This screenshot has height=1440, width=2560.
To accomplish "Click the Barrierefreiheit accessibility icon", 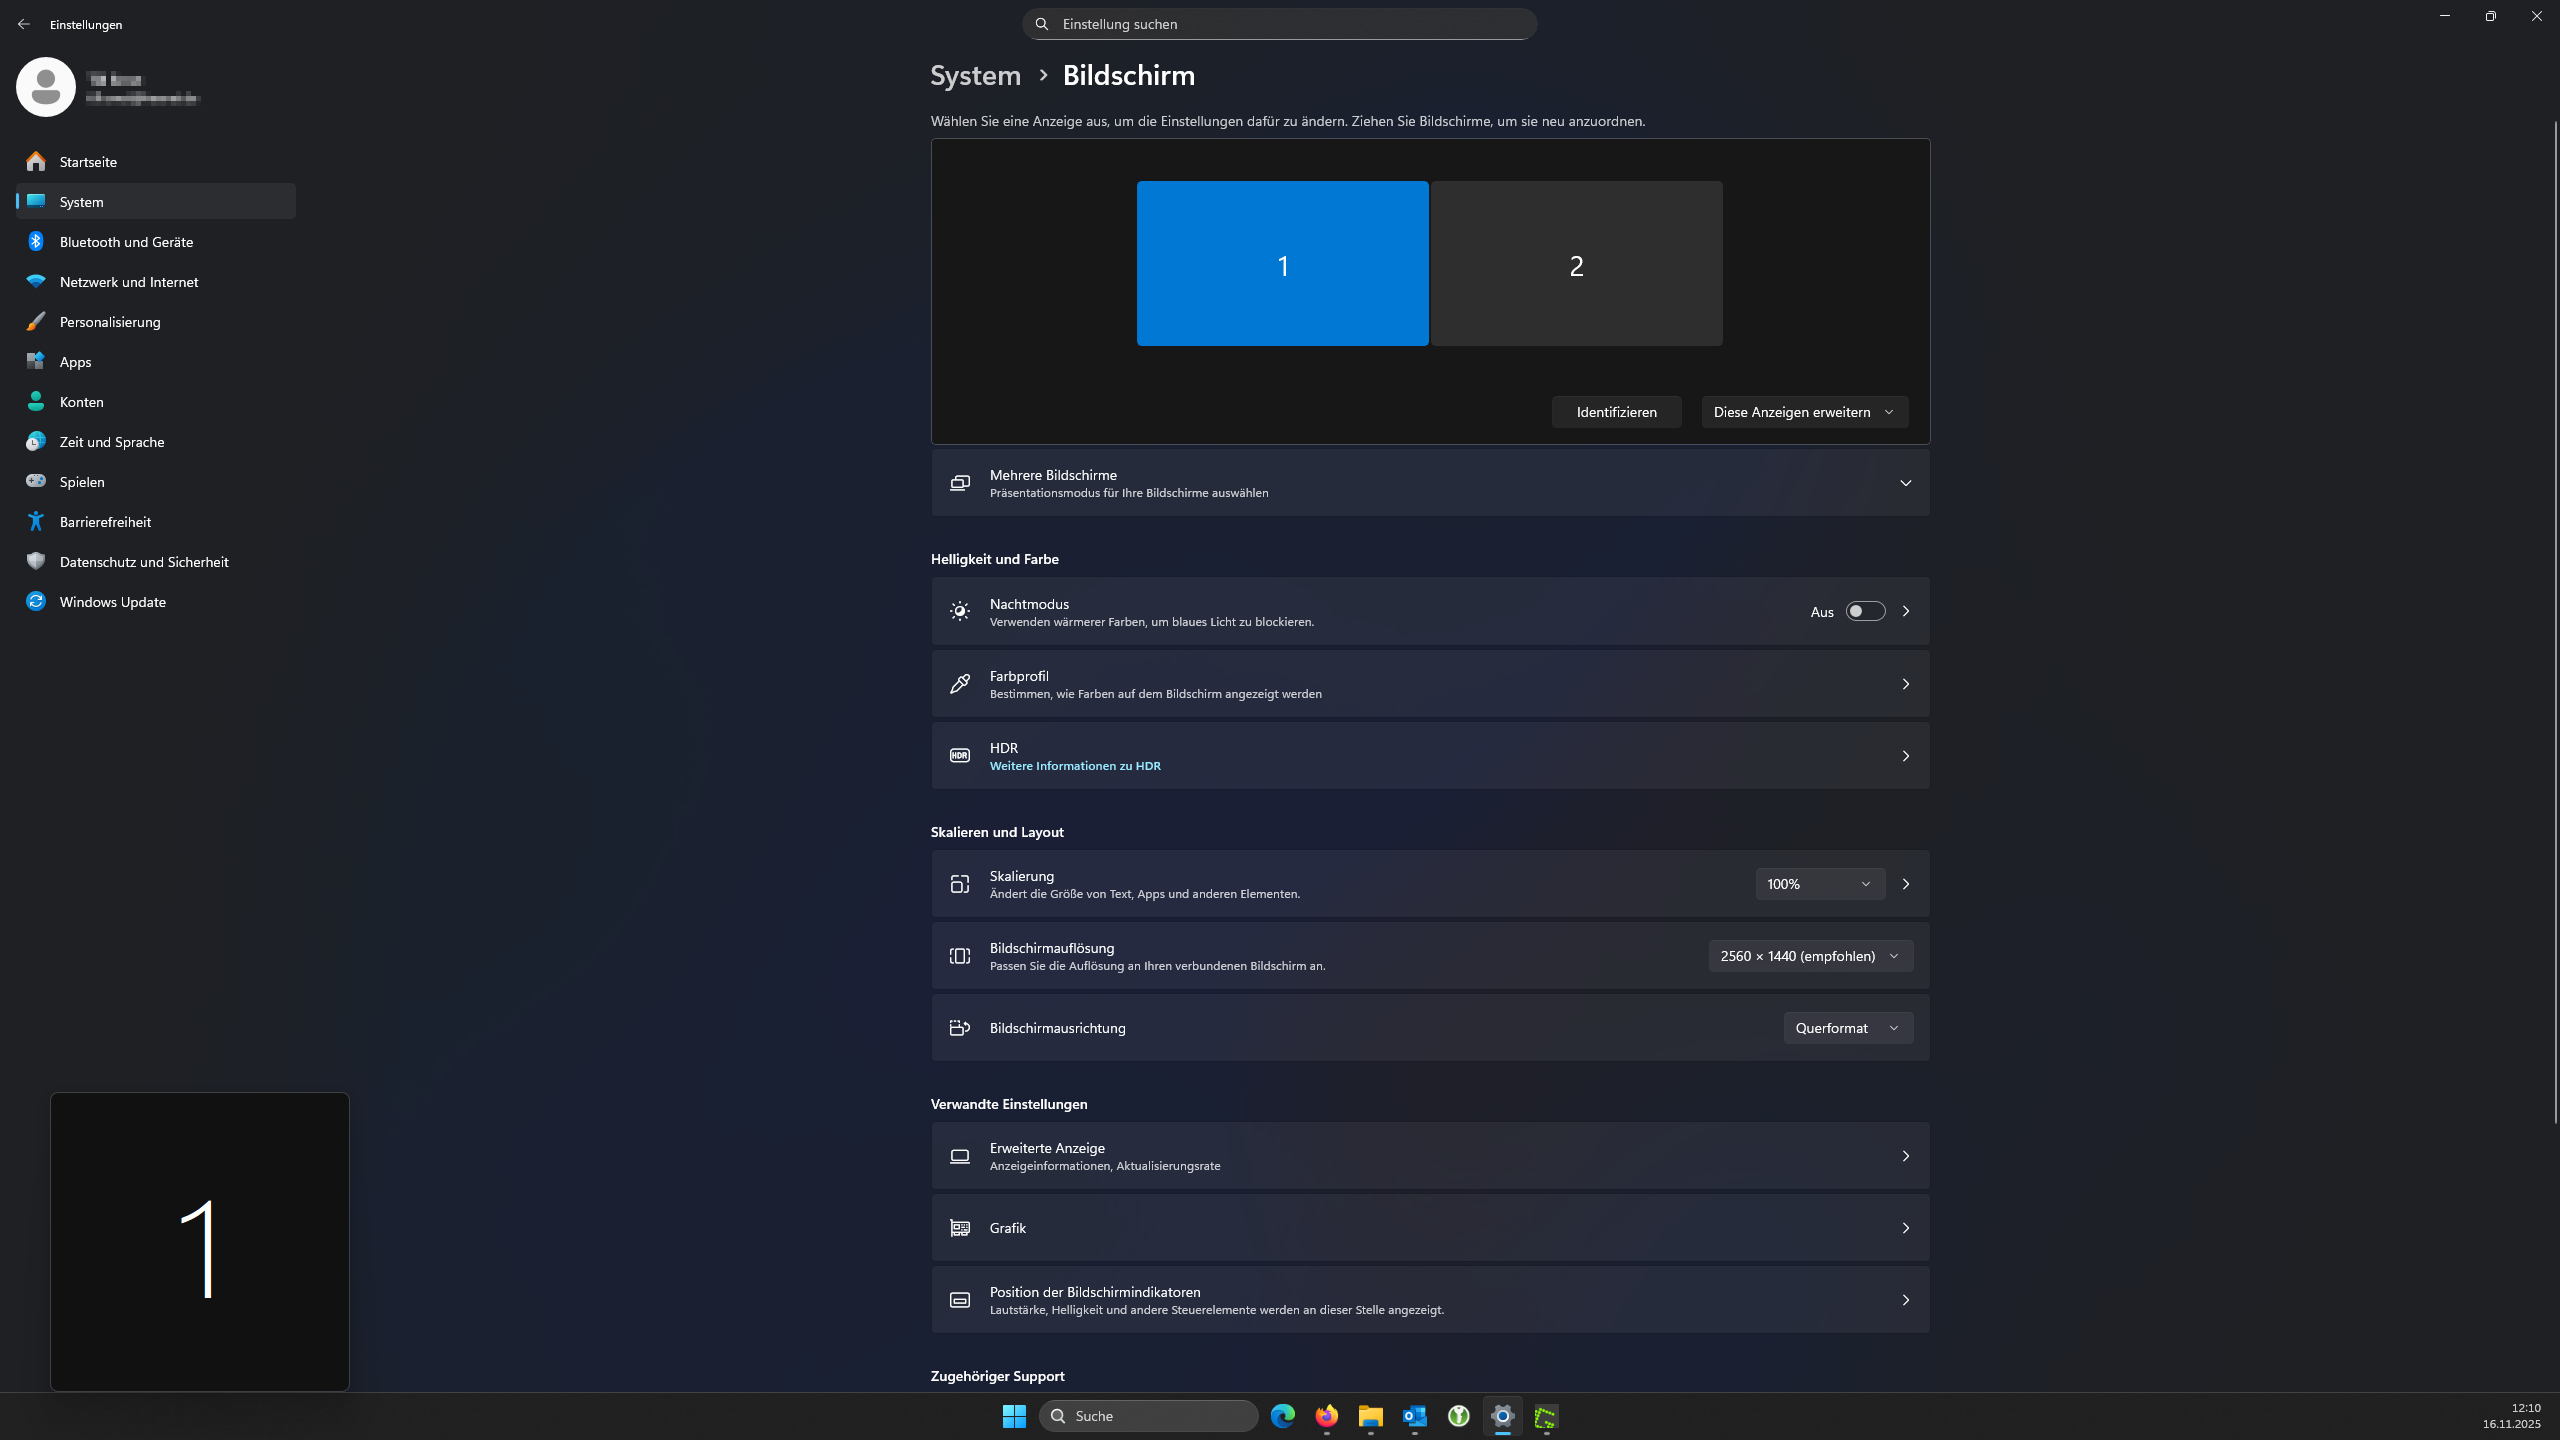I will 36,521.
